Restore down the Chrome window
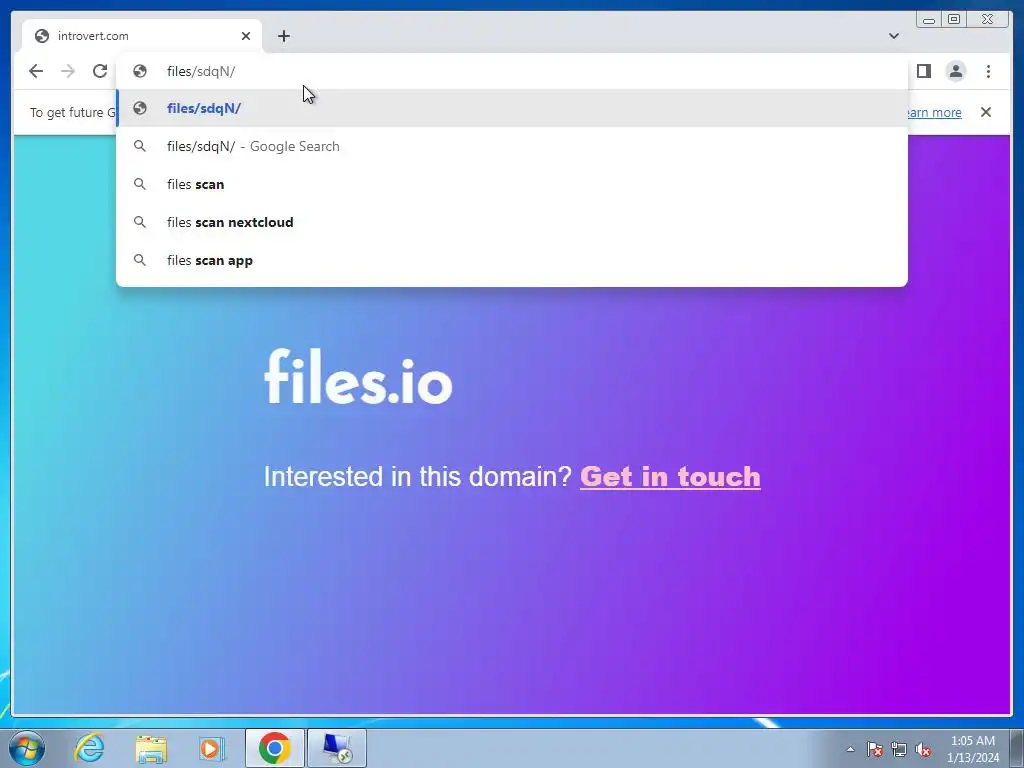 tap(954, 20)
